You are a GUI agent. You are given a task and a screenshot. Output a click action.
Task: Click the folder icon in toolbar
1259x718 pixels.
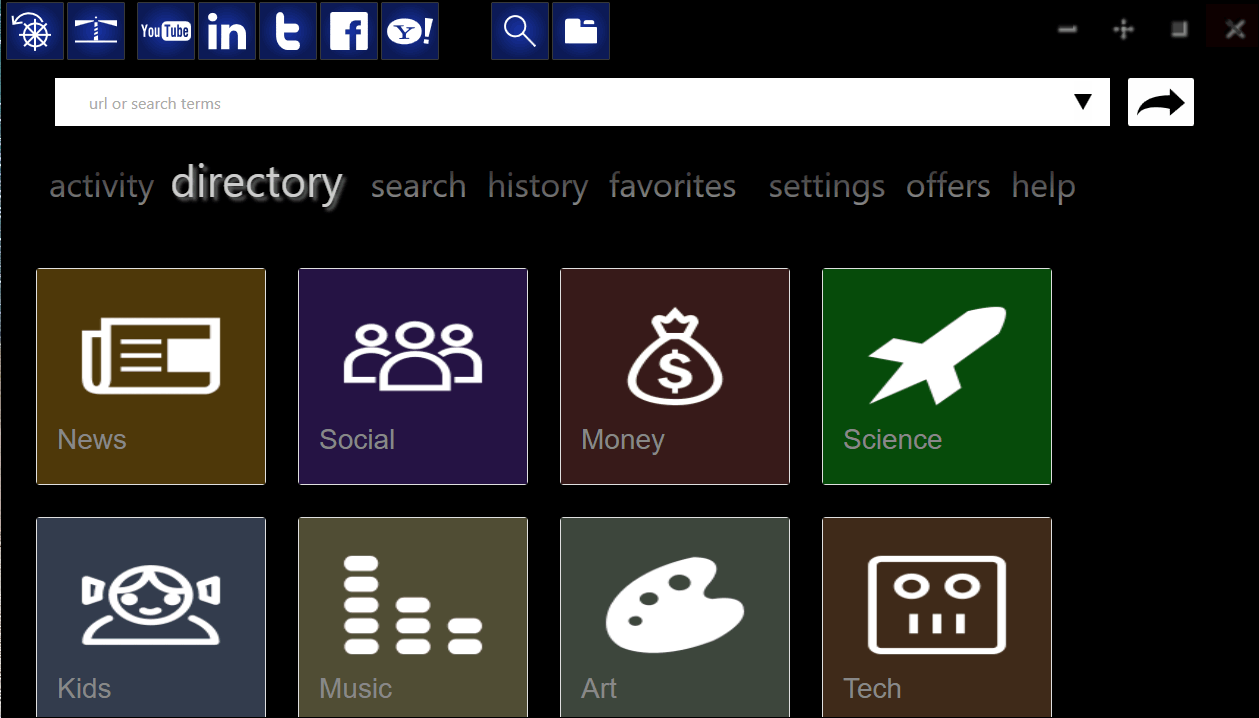pos(581,31)
